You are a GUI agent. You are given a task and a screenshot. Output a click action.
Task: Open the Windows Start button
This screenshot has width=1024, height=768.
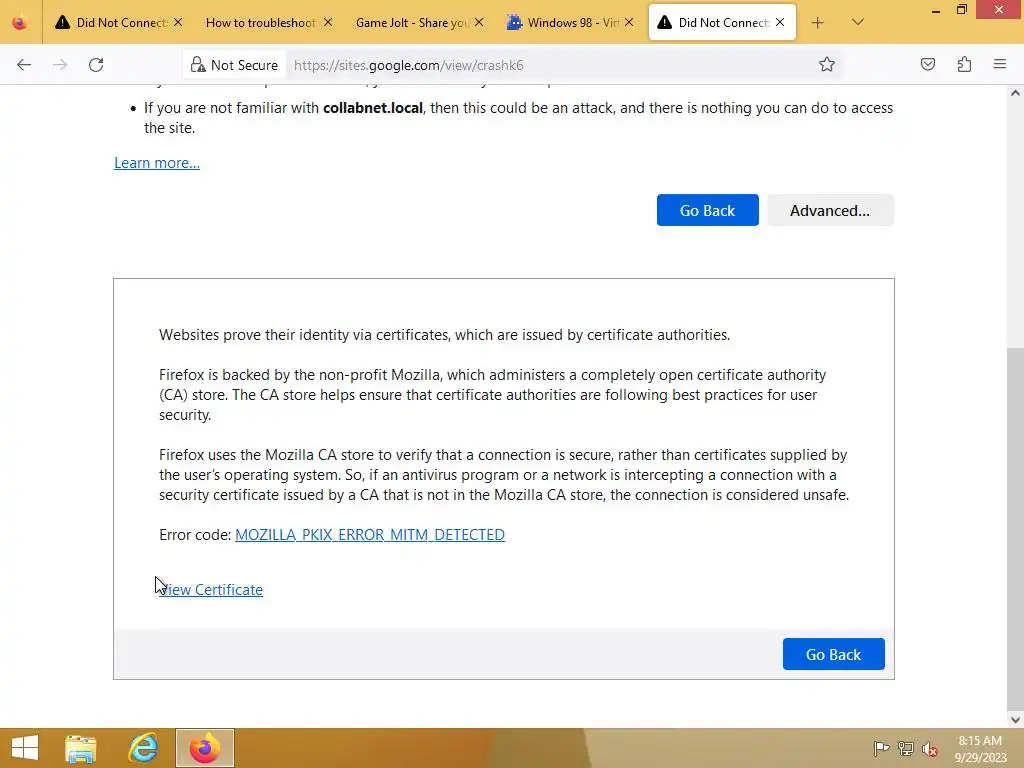click(25, 748)
